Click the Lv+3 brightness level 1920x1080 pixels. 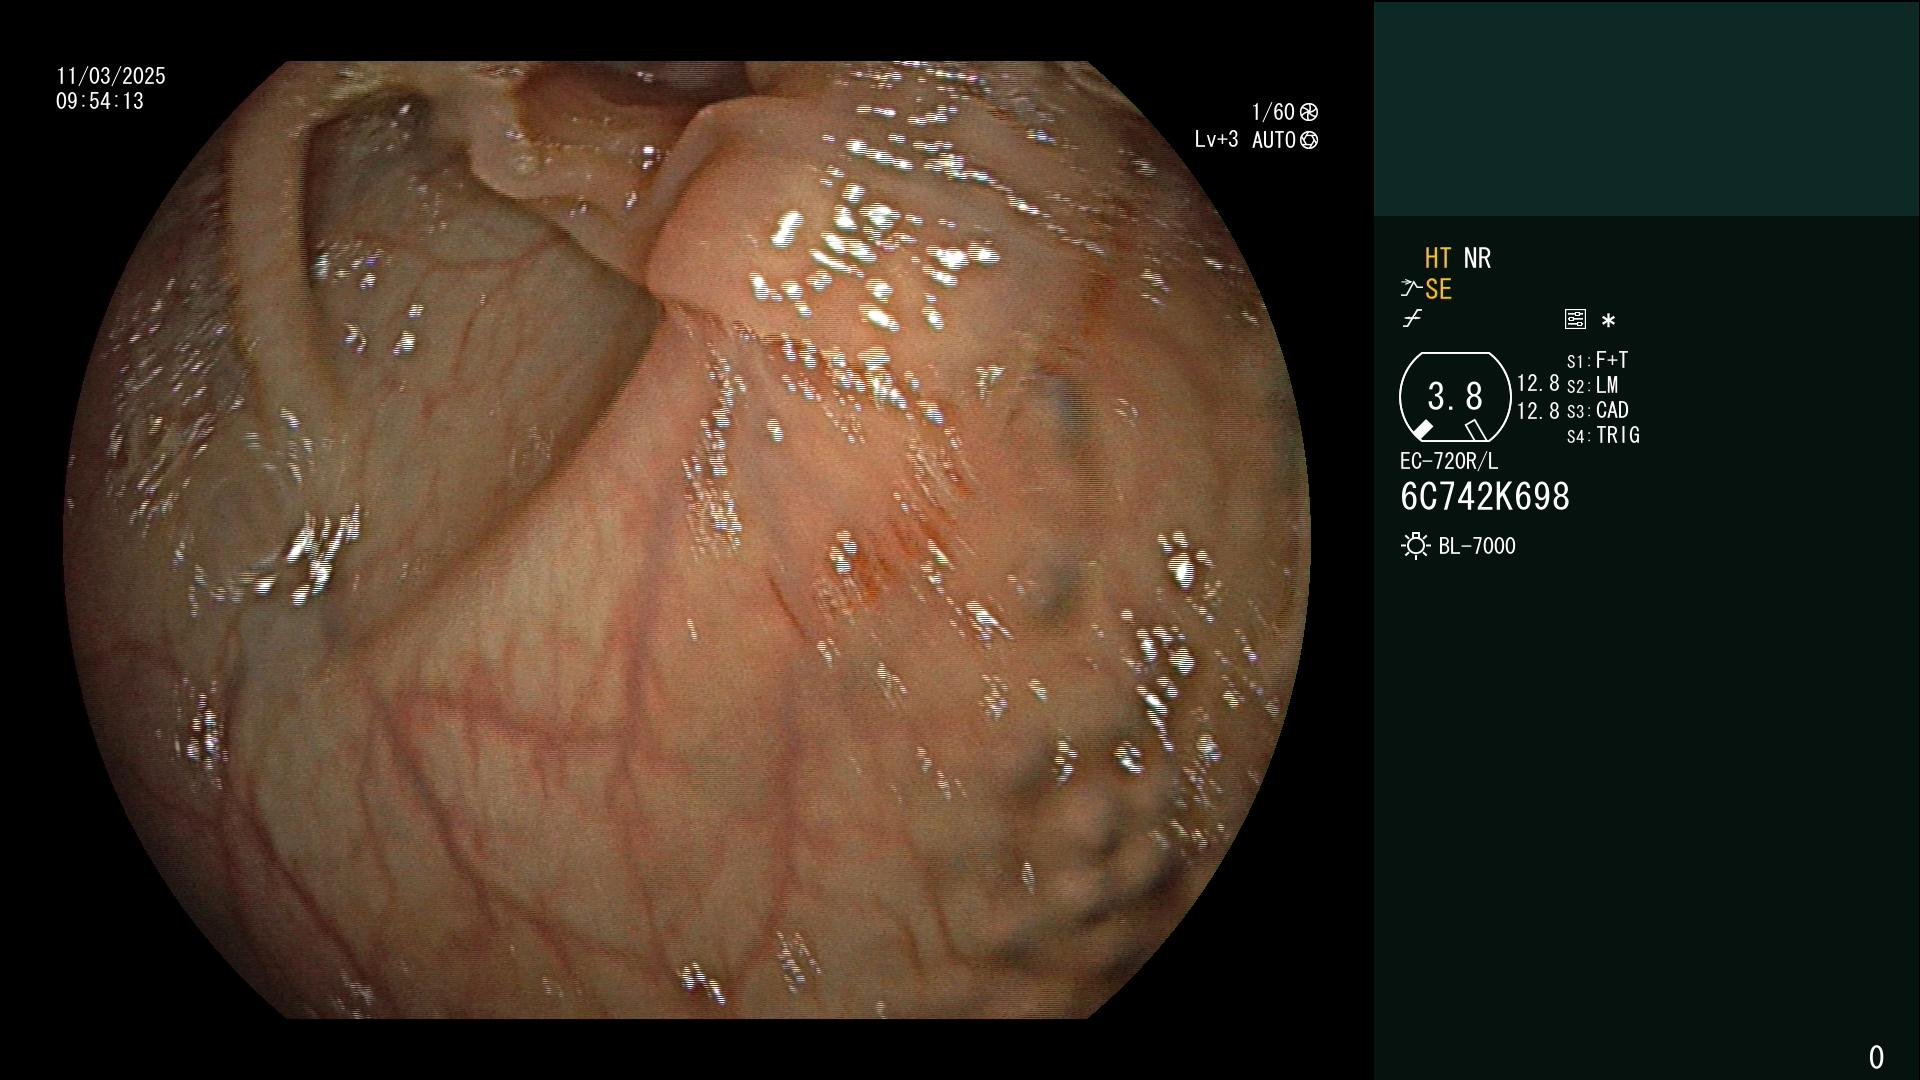(x=1216, y=140)
